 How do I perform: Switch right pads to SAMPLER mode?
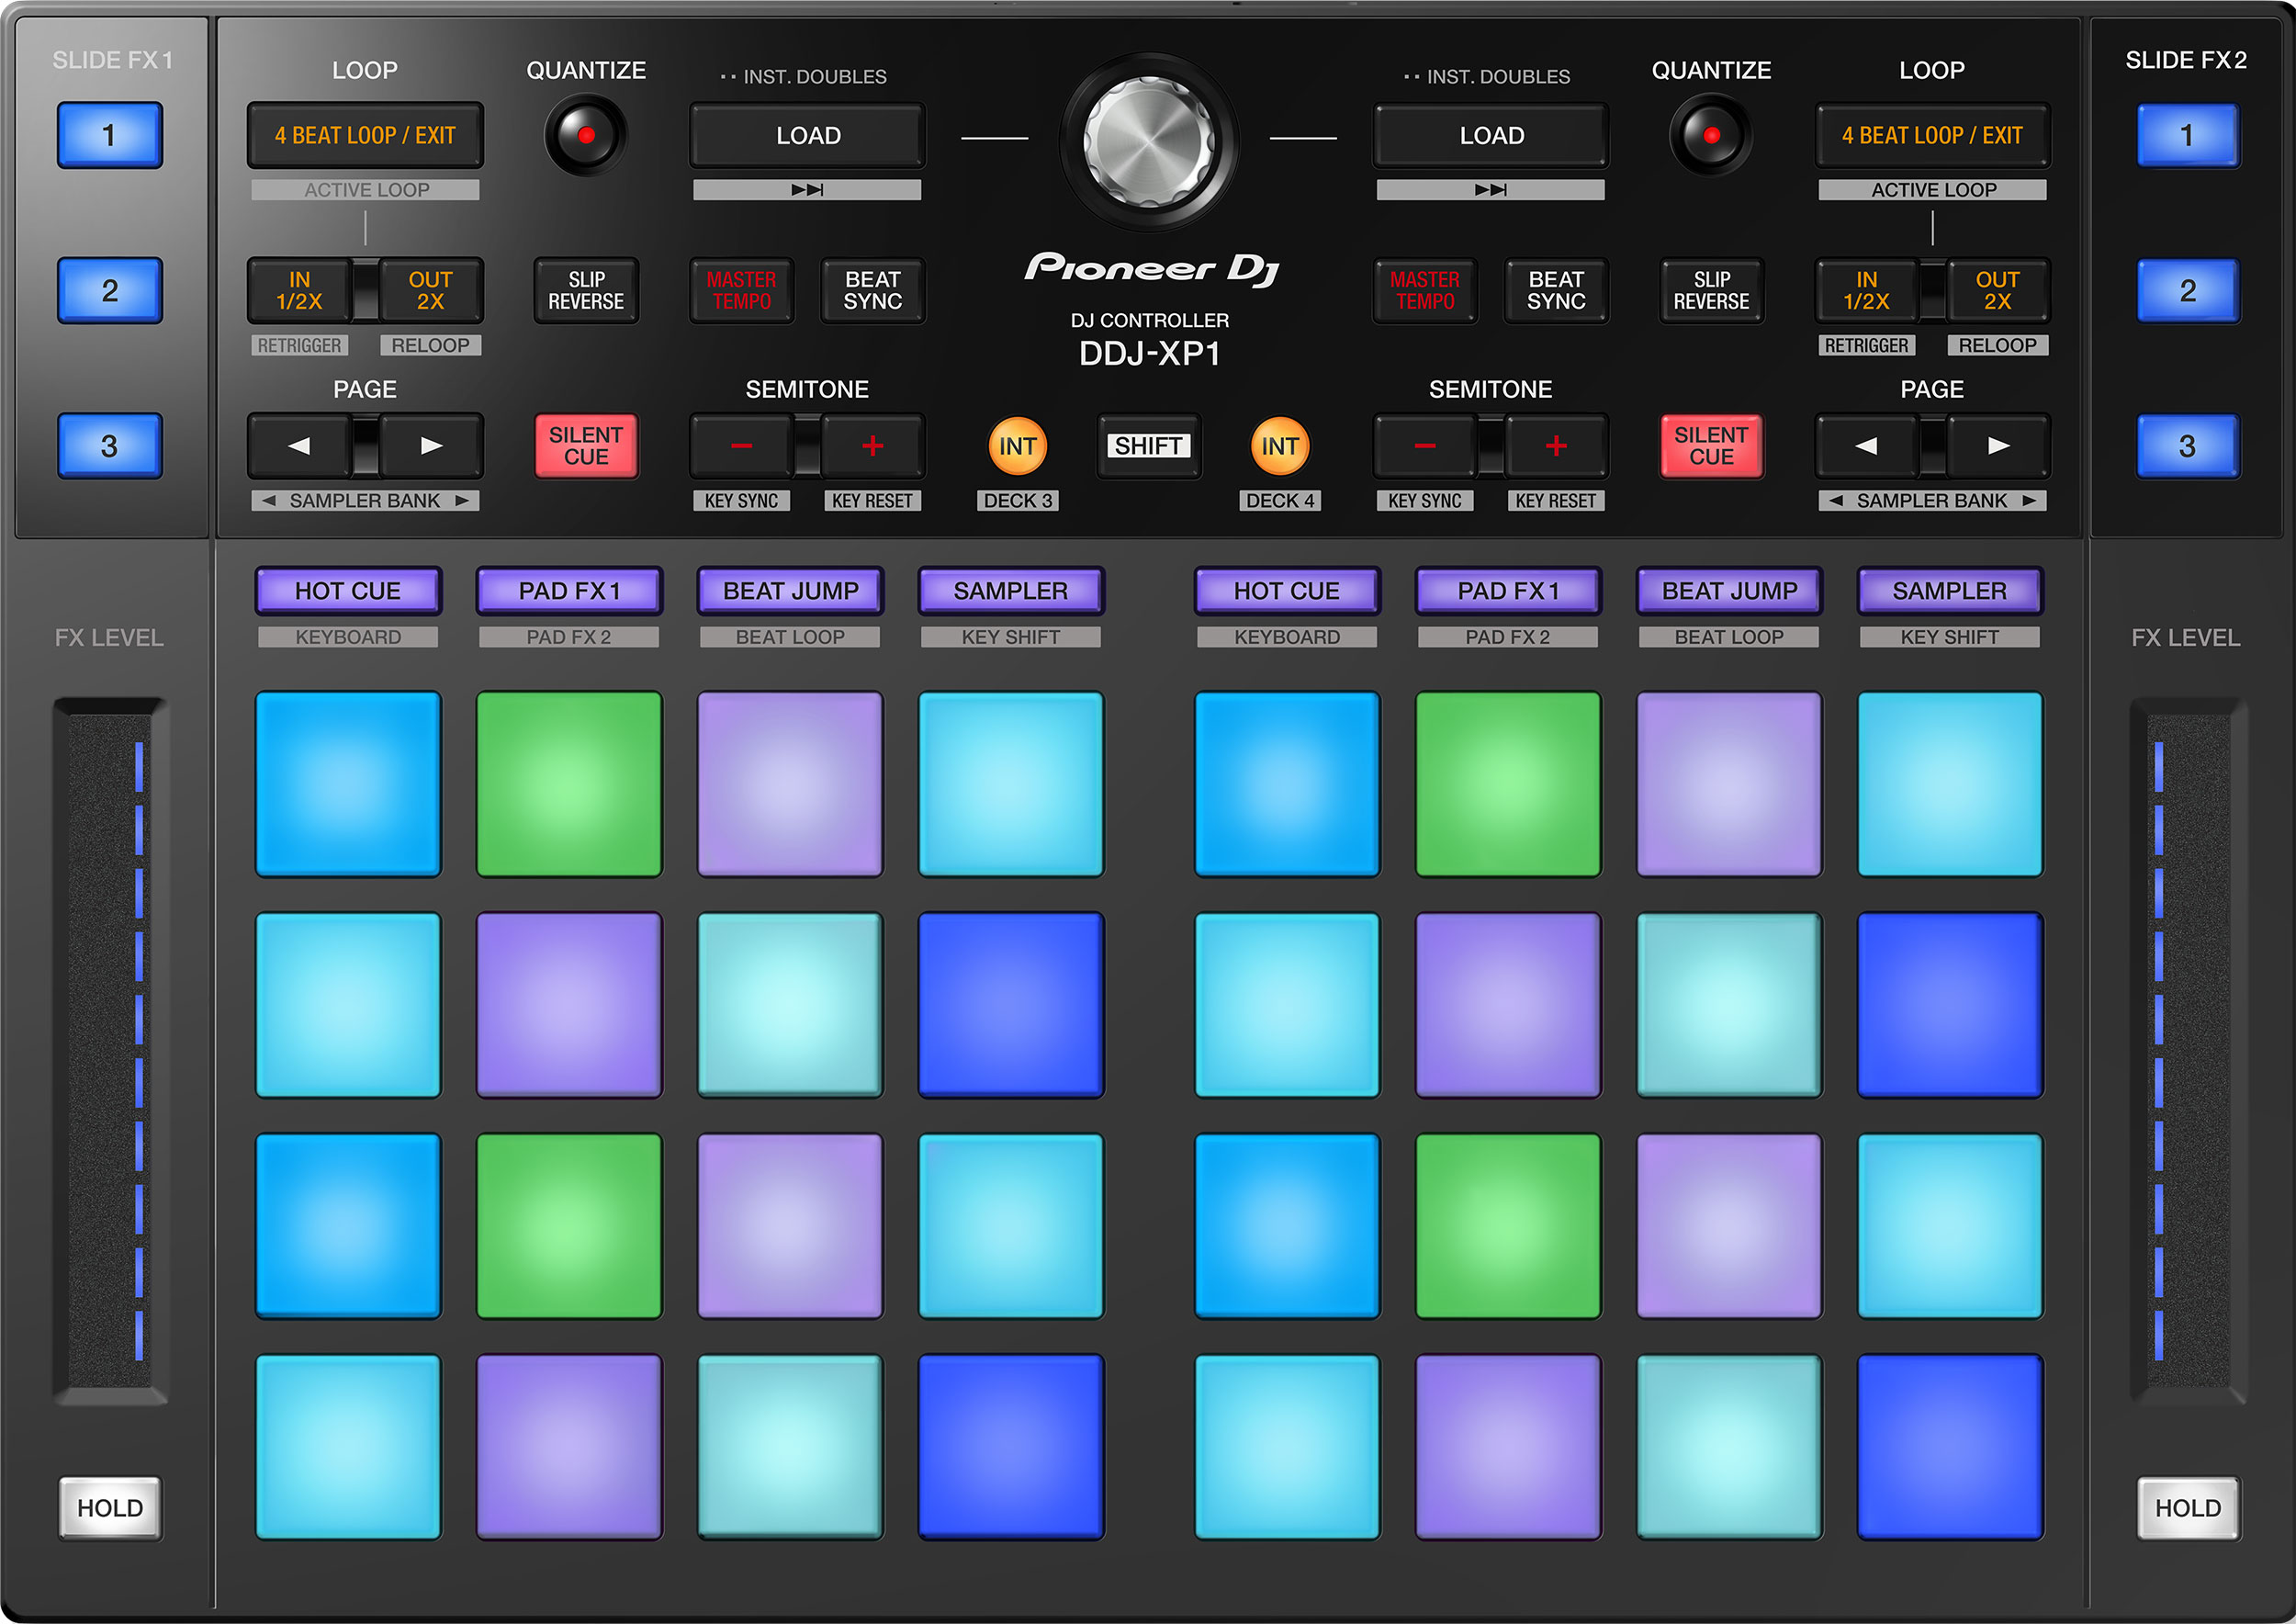pos(1948,590)
